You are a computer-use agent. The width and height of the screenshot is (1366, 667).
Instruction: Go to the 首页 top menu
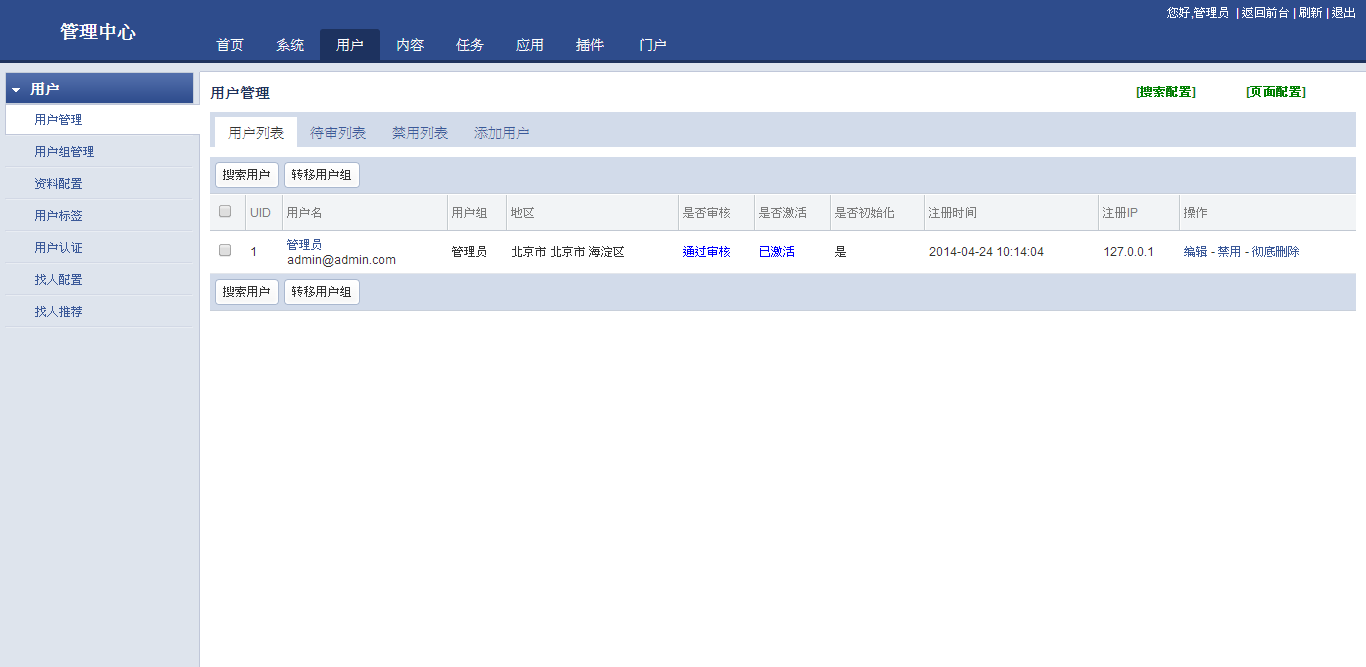(230, 45)
